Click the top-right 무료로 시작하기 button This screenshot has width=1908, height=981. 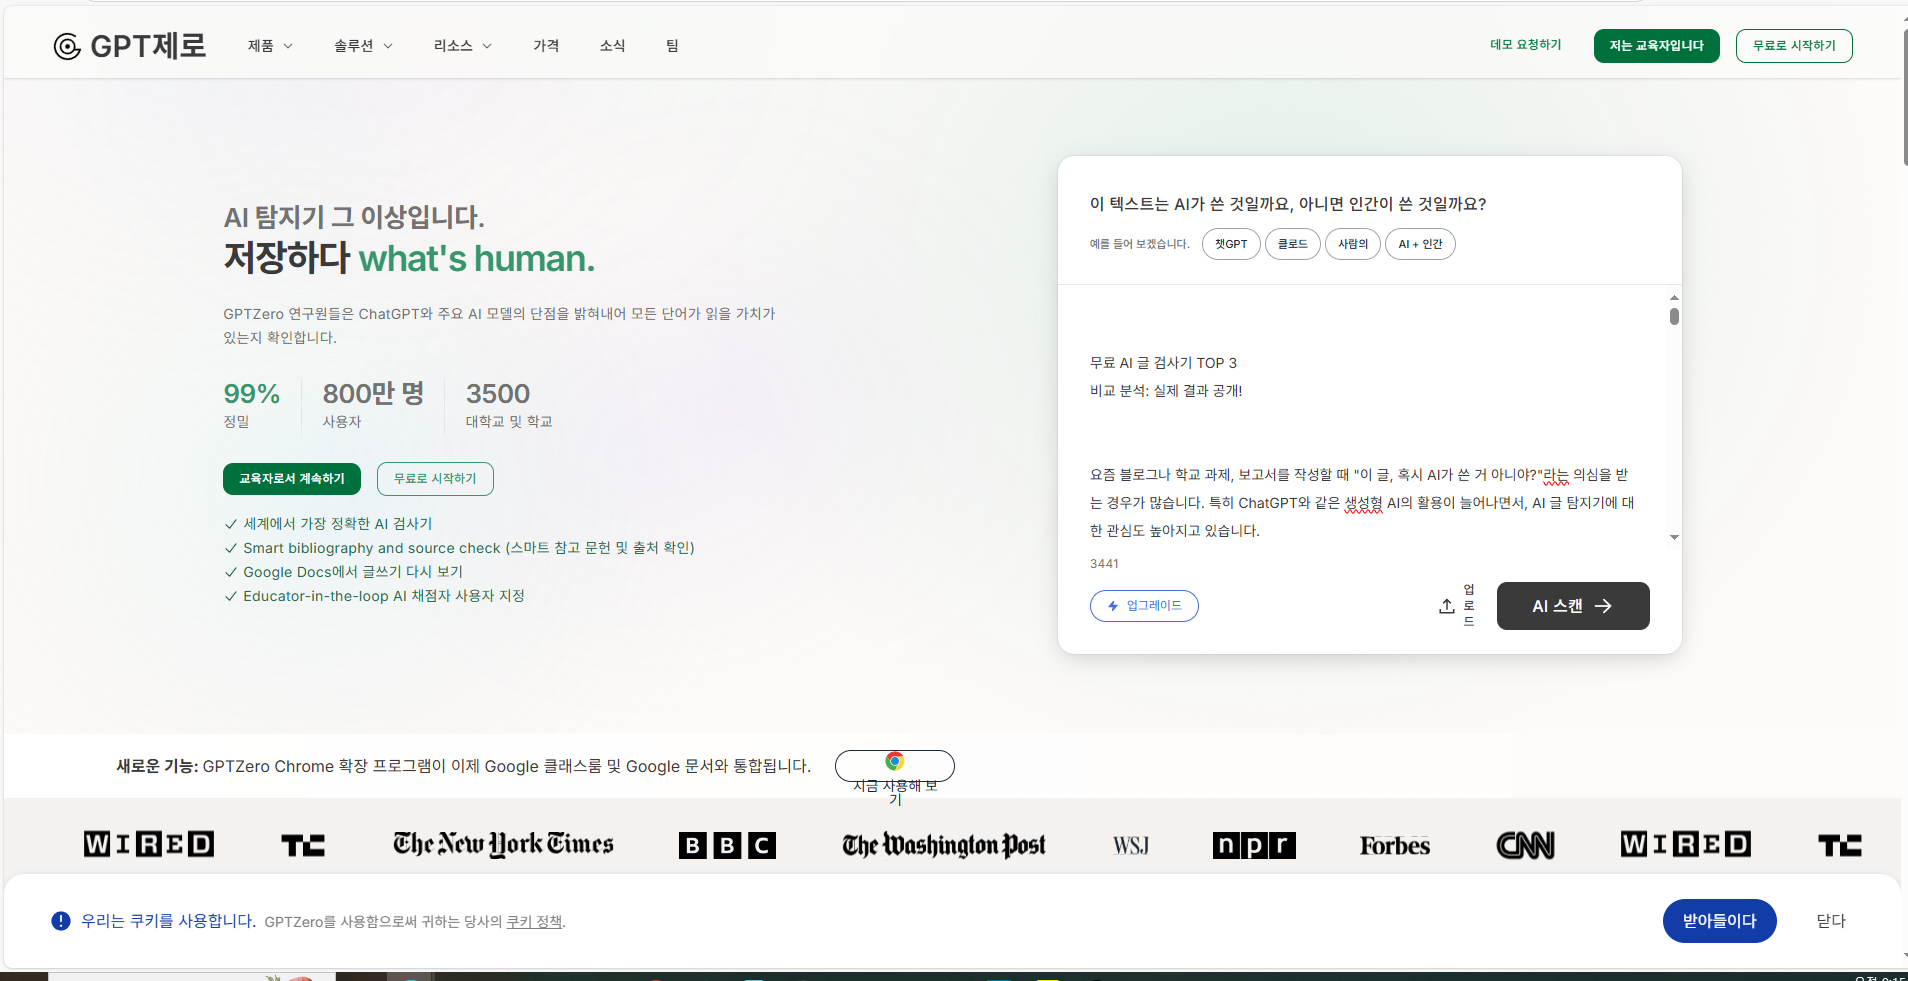click(x=1794, y=46)
